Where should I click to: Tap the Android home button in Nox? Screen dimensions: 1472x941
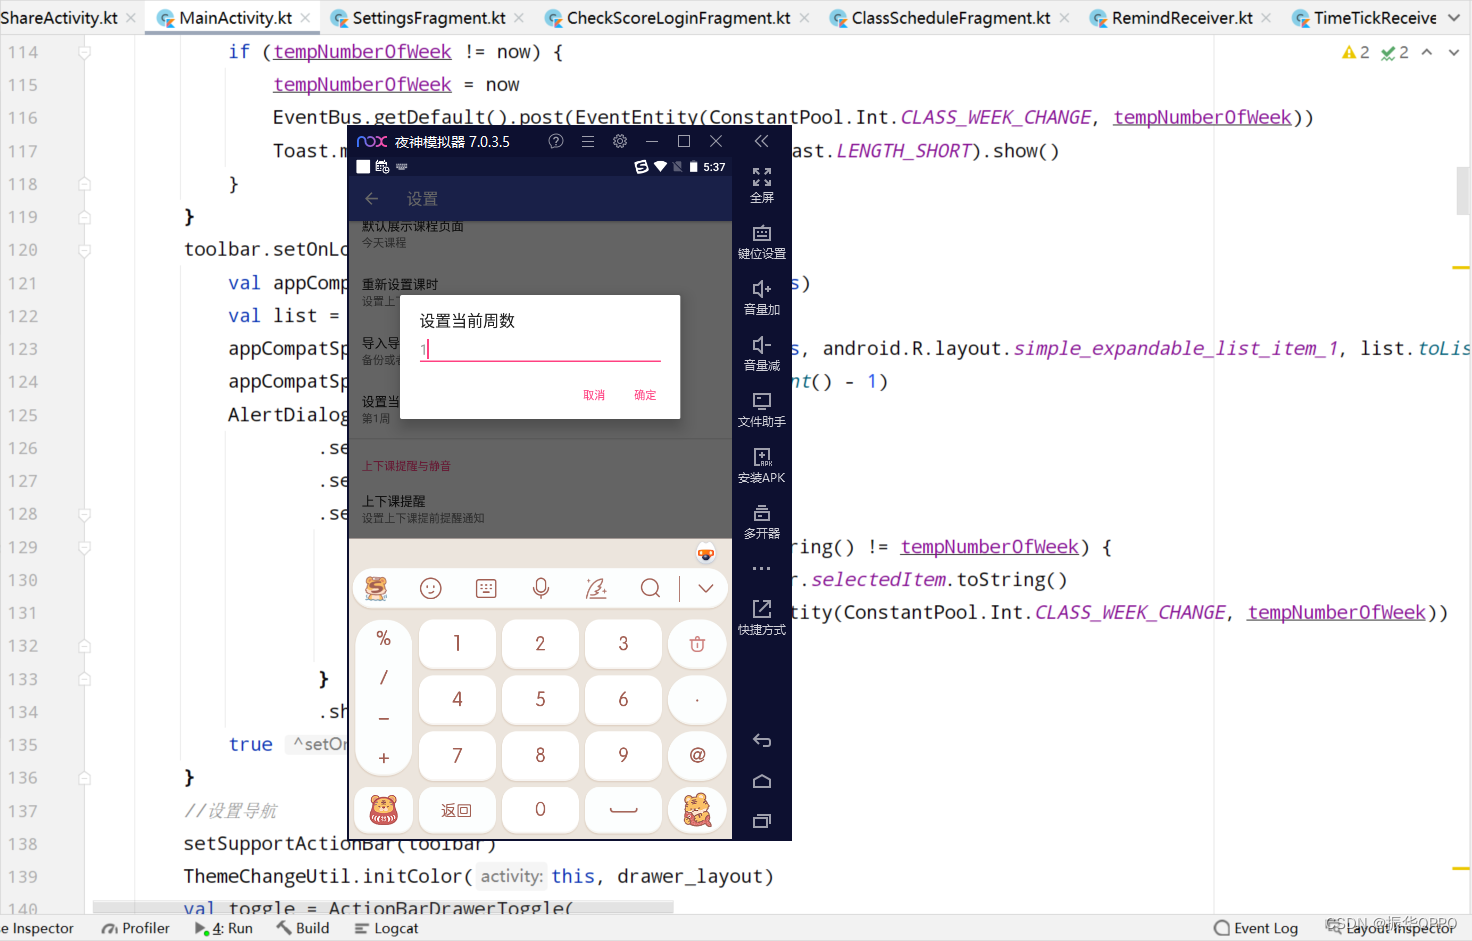(762, 781)
